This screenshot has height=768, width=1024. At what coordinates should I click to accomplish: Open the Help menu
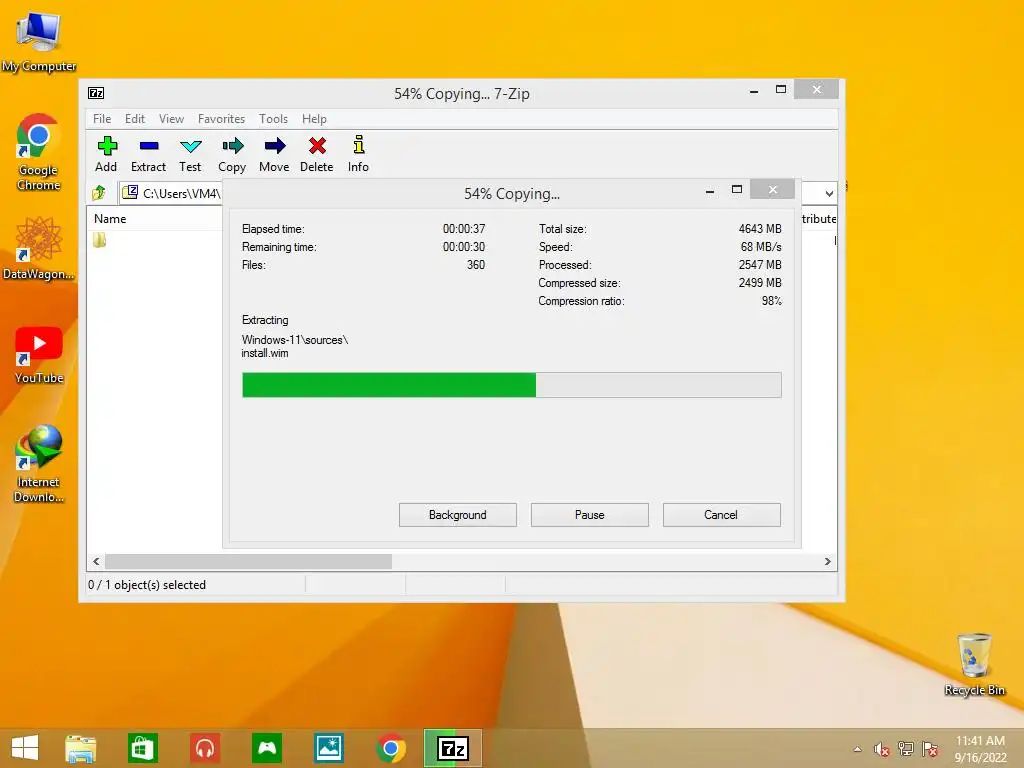[314, 119]
